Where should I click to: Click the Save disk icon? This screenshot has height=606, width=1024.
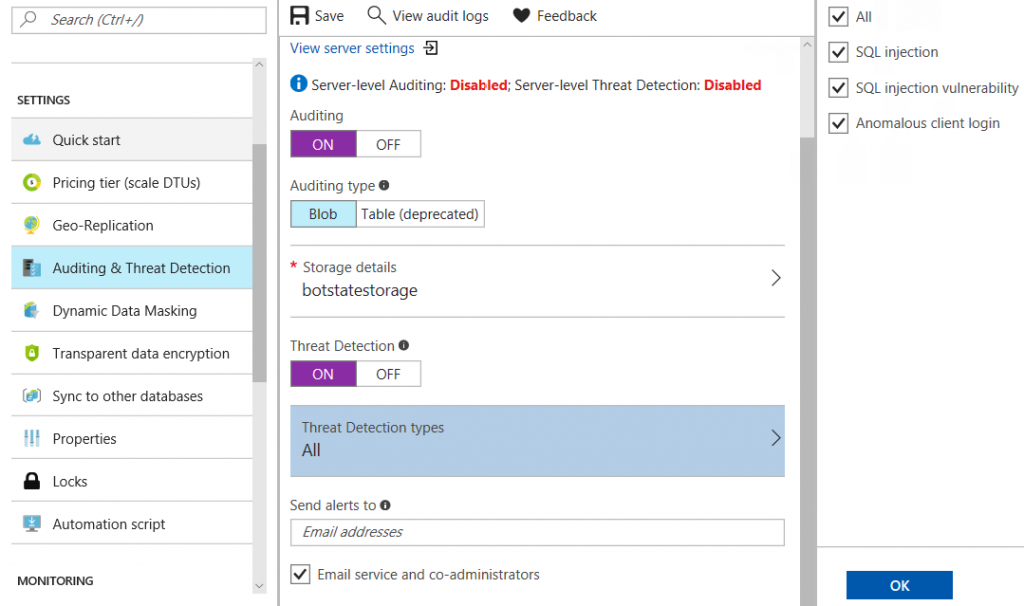pyautogui.click(x=299, y=16)
